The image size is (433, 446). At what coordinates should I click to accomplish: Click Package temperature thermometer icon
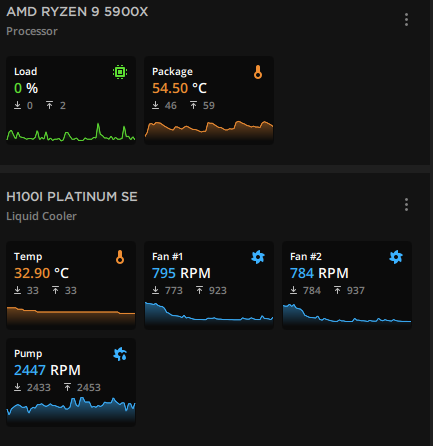[x=258, y=72]
